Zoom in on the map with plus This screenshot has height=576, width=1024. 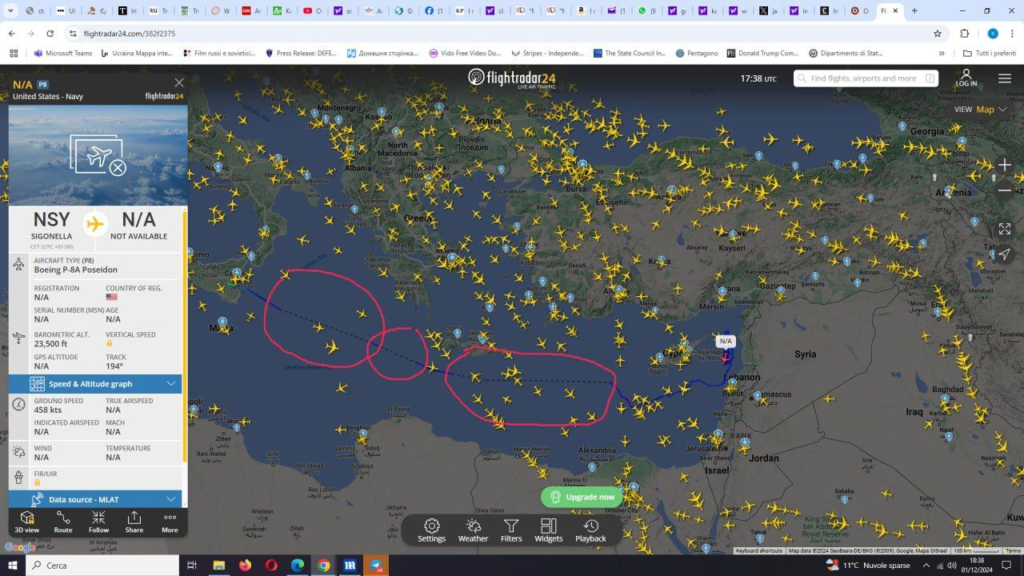[1004, 165]
